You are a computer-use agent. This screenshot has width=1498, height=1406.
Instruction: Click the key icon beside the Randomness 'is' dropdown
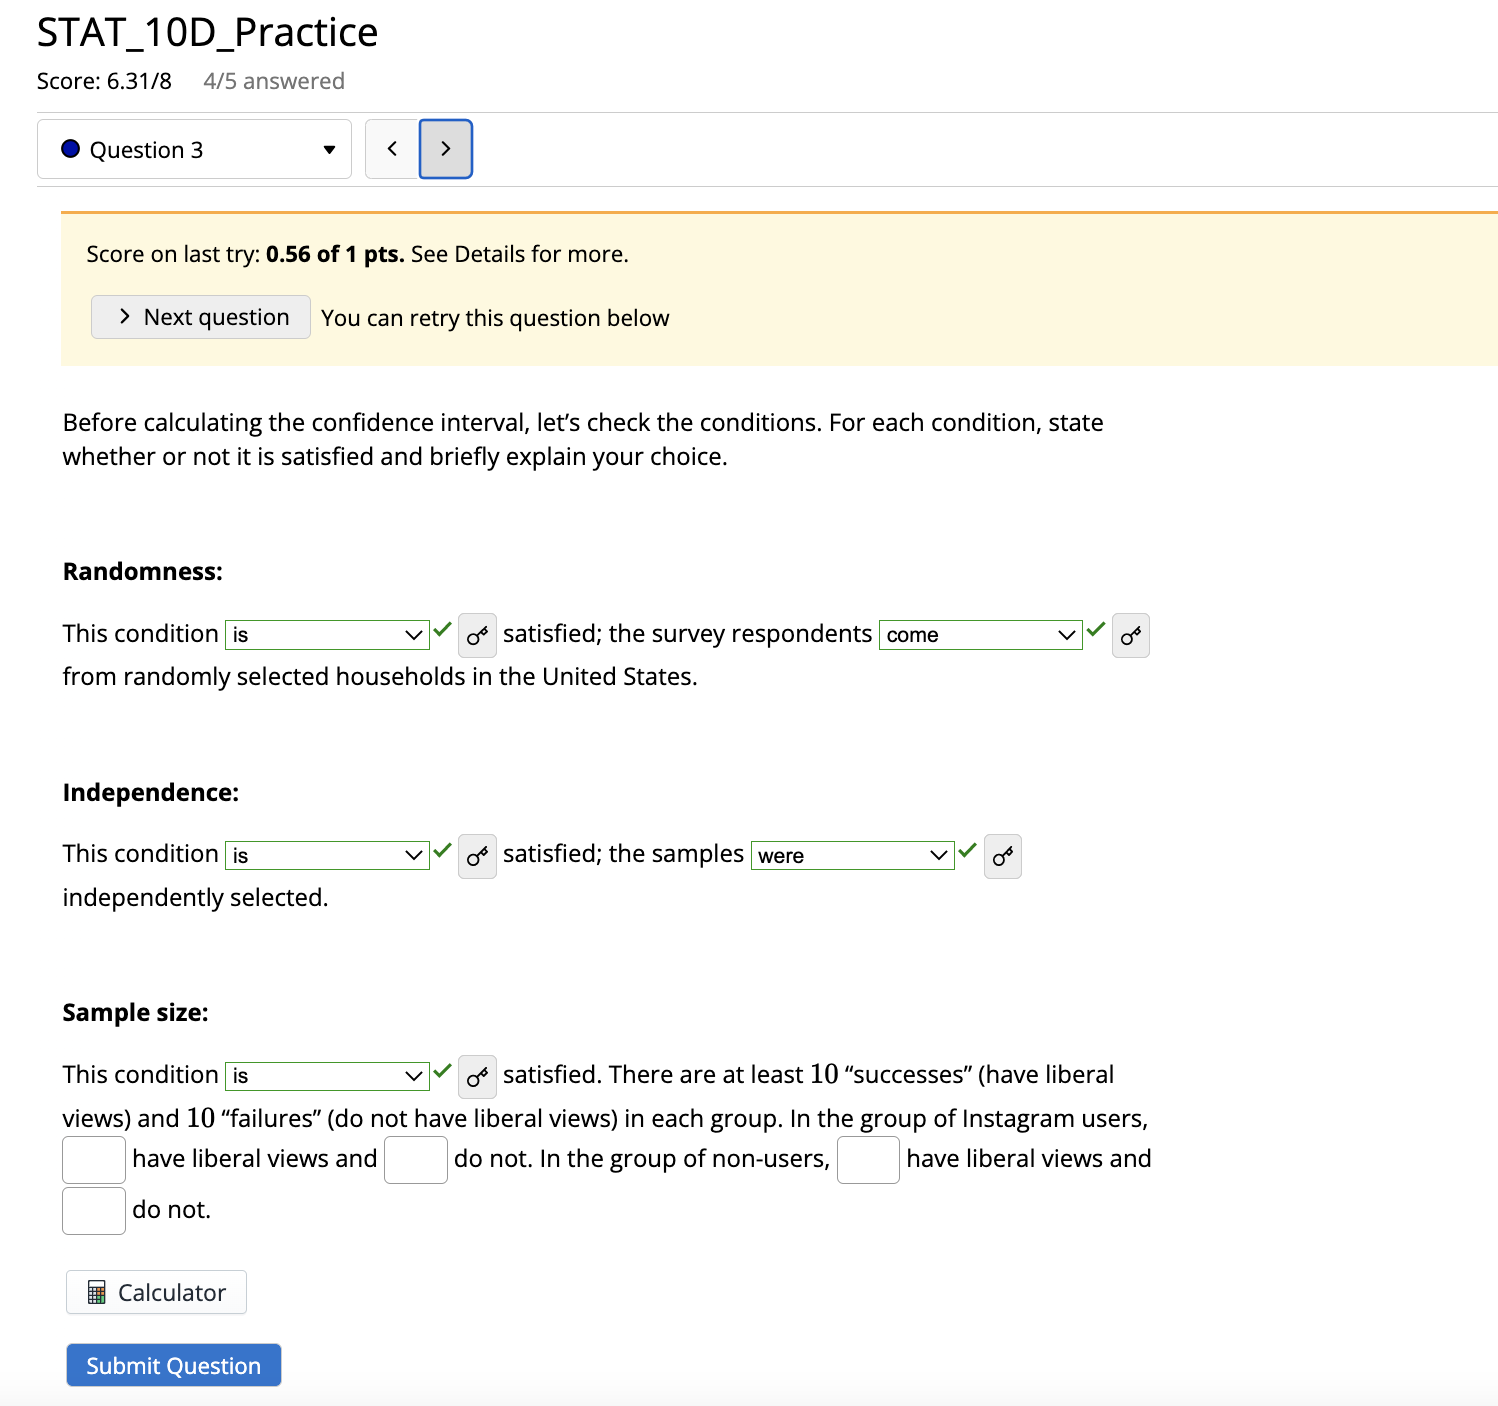(x=477, y=635)
